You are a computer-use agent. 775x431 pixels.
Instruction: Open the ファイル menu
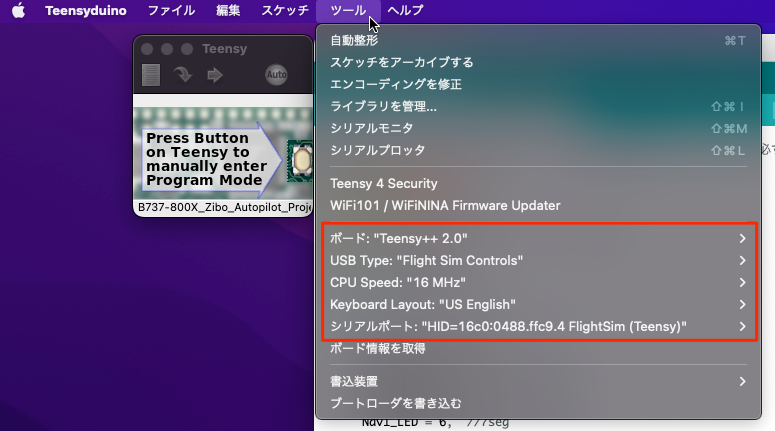point(172,10)
